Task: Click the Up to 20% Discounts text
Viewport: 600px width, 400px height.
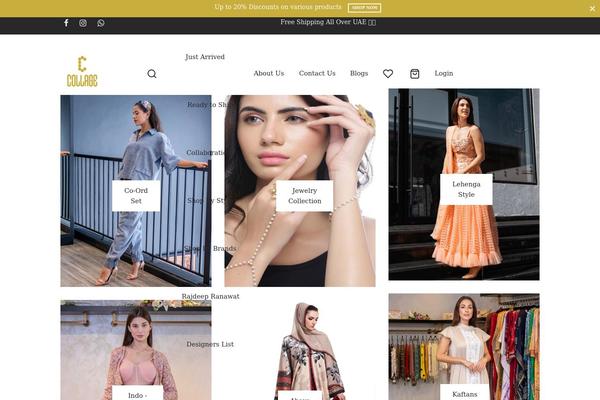Action: (x=278, y=7)
